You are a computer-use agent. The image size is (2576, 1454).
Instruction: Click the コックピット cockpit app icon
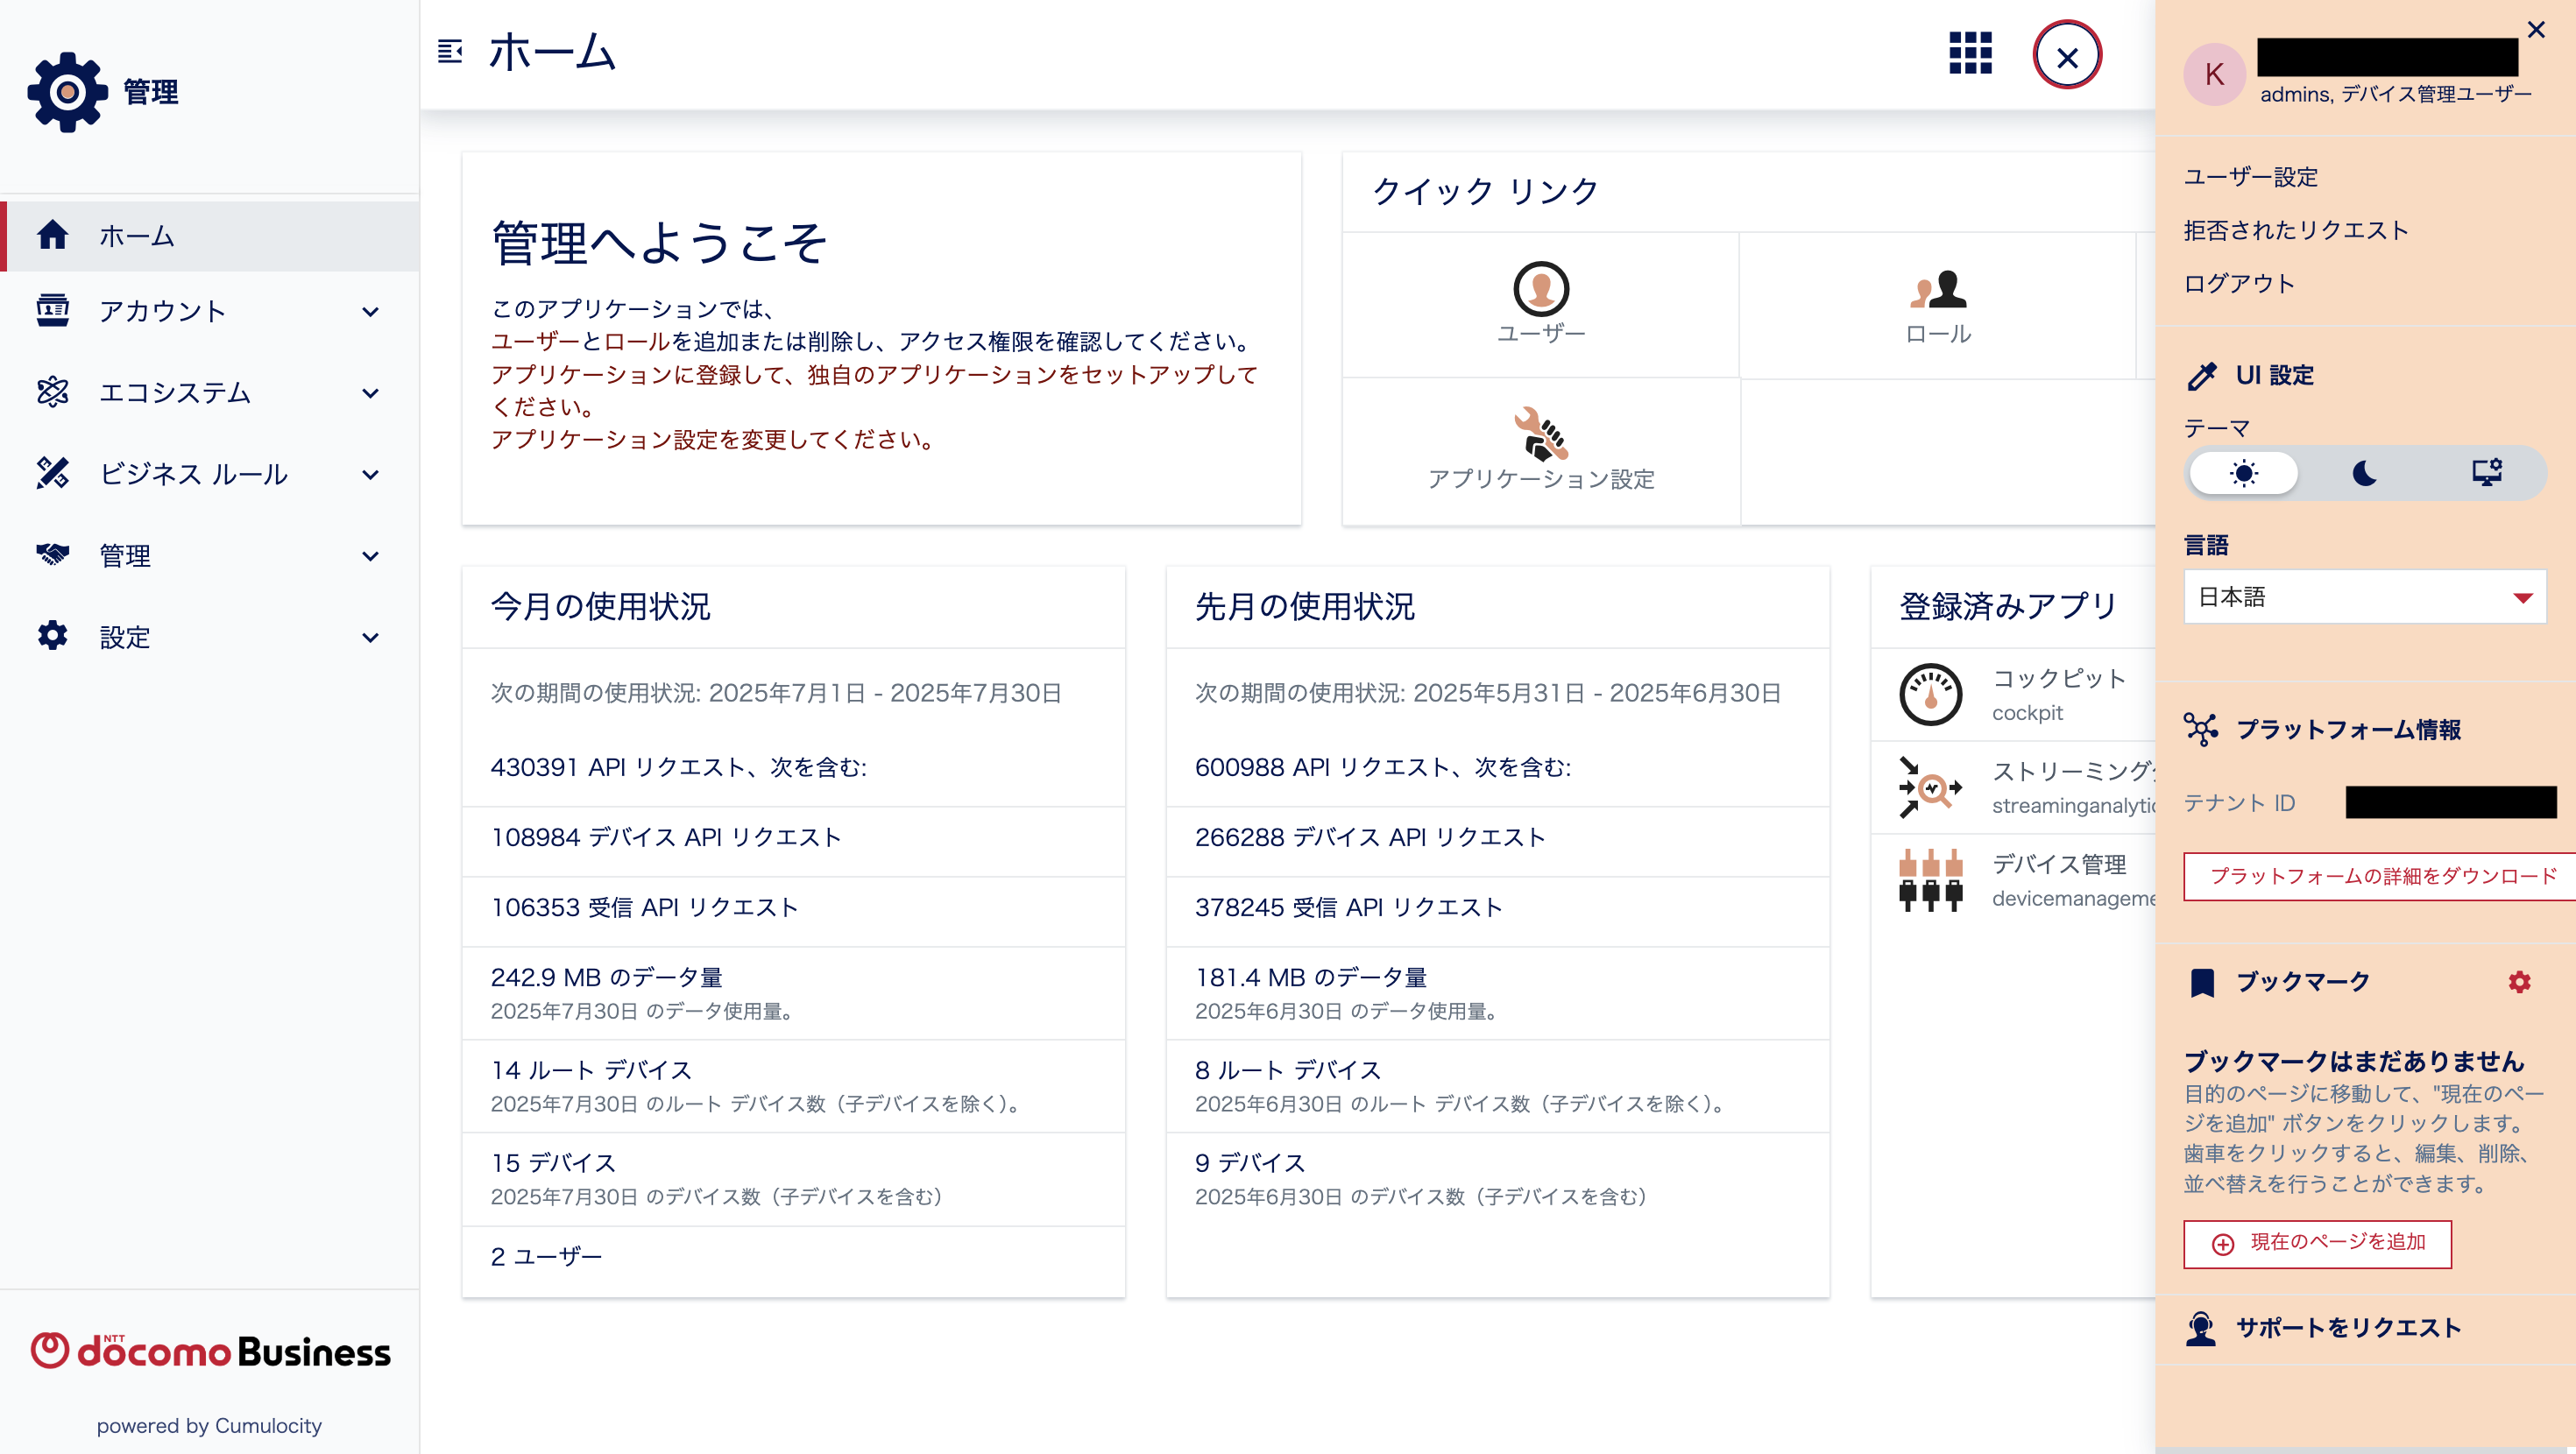[x=1930, y=694]
